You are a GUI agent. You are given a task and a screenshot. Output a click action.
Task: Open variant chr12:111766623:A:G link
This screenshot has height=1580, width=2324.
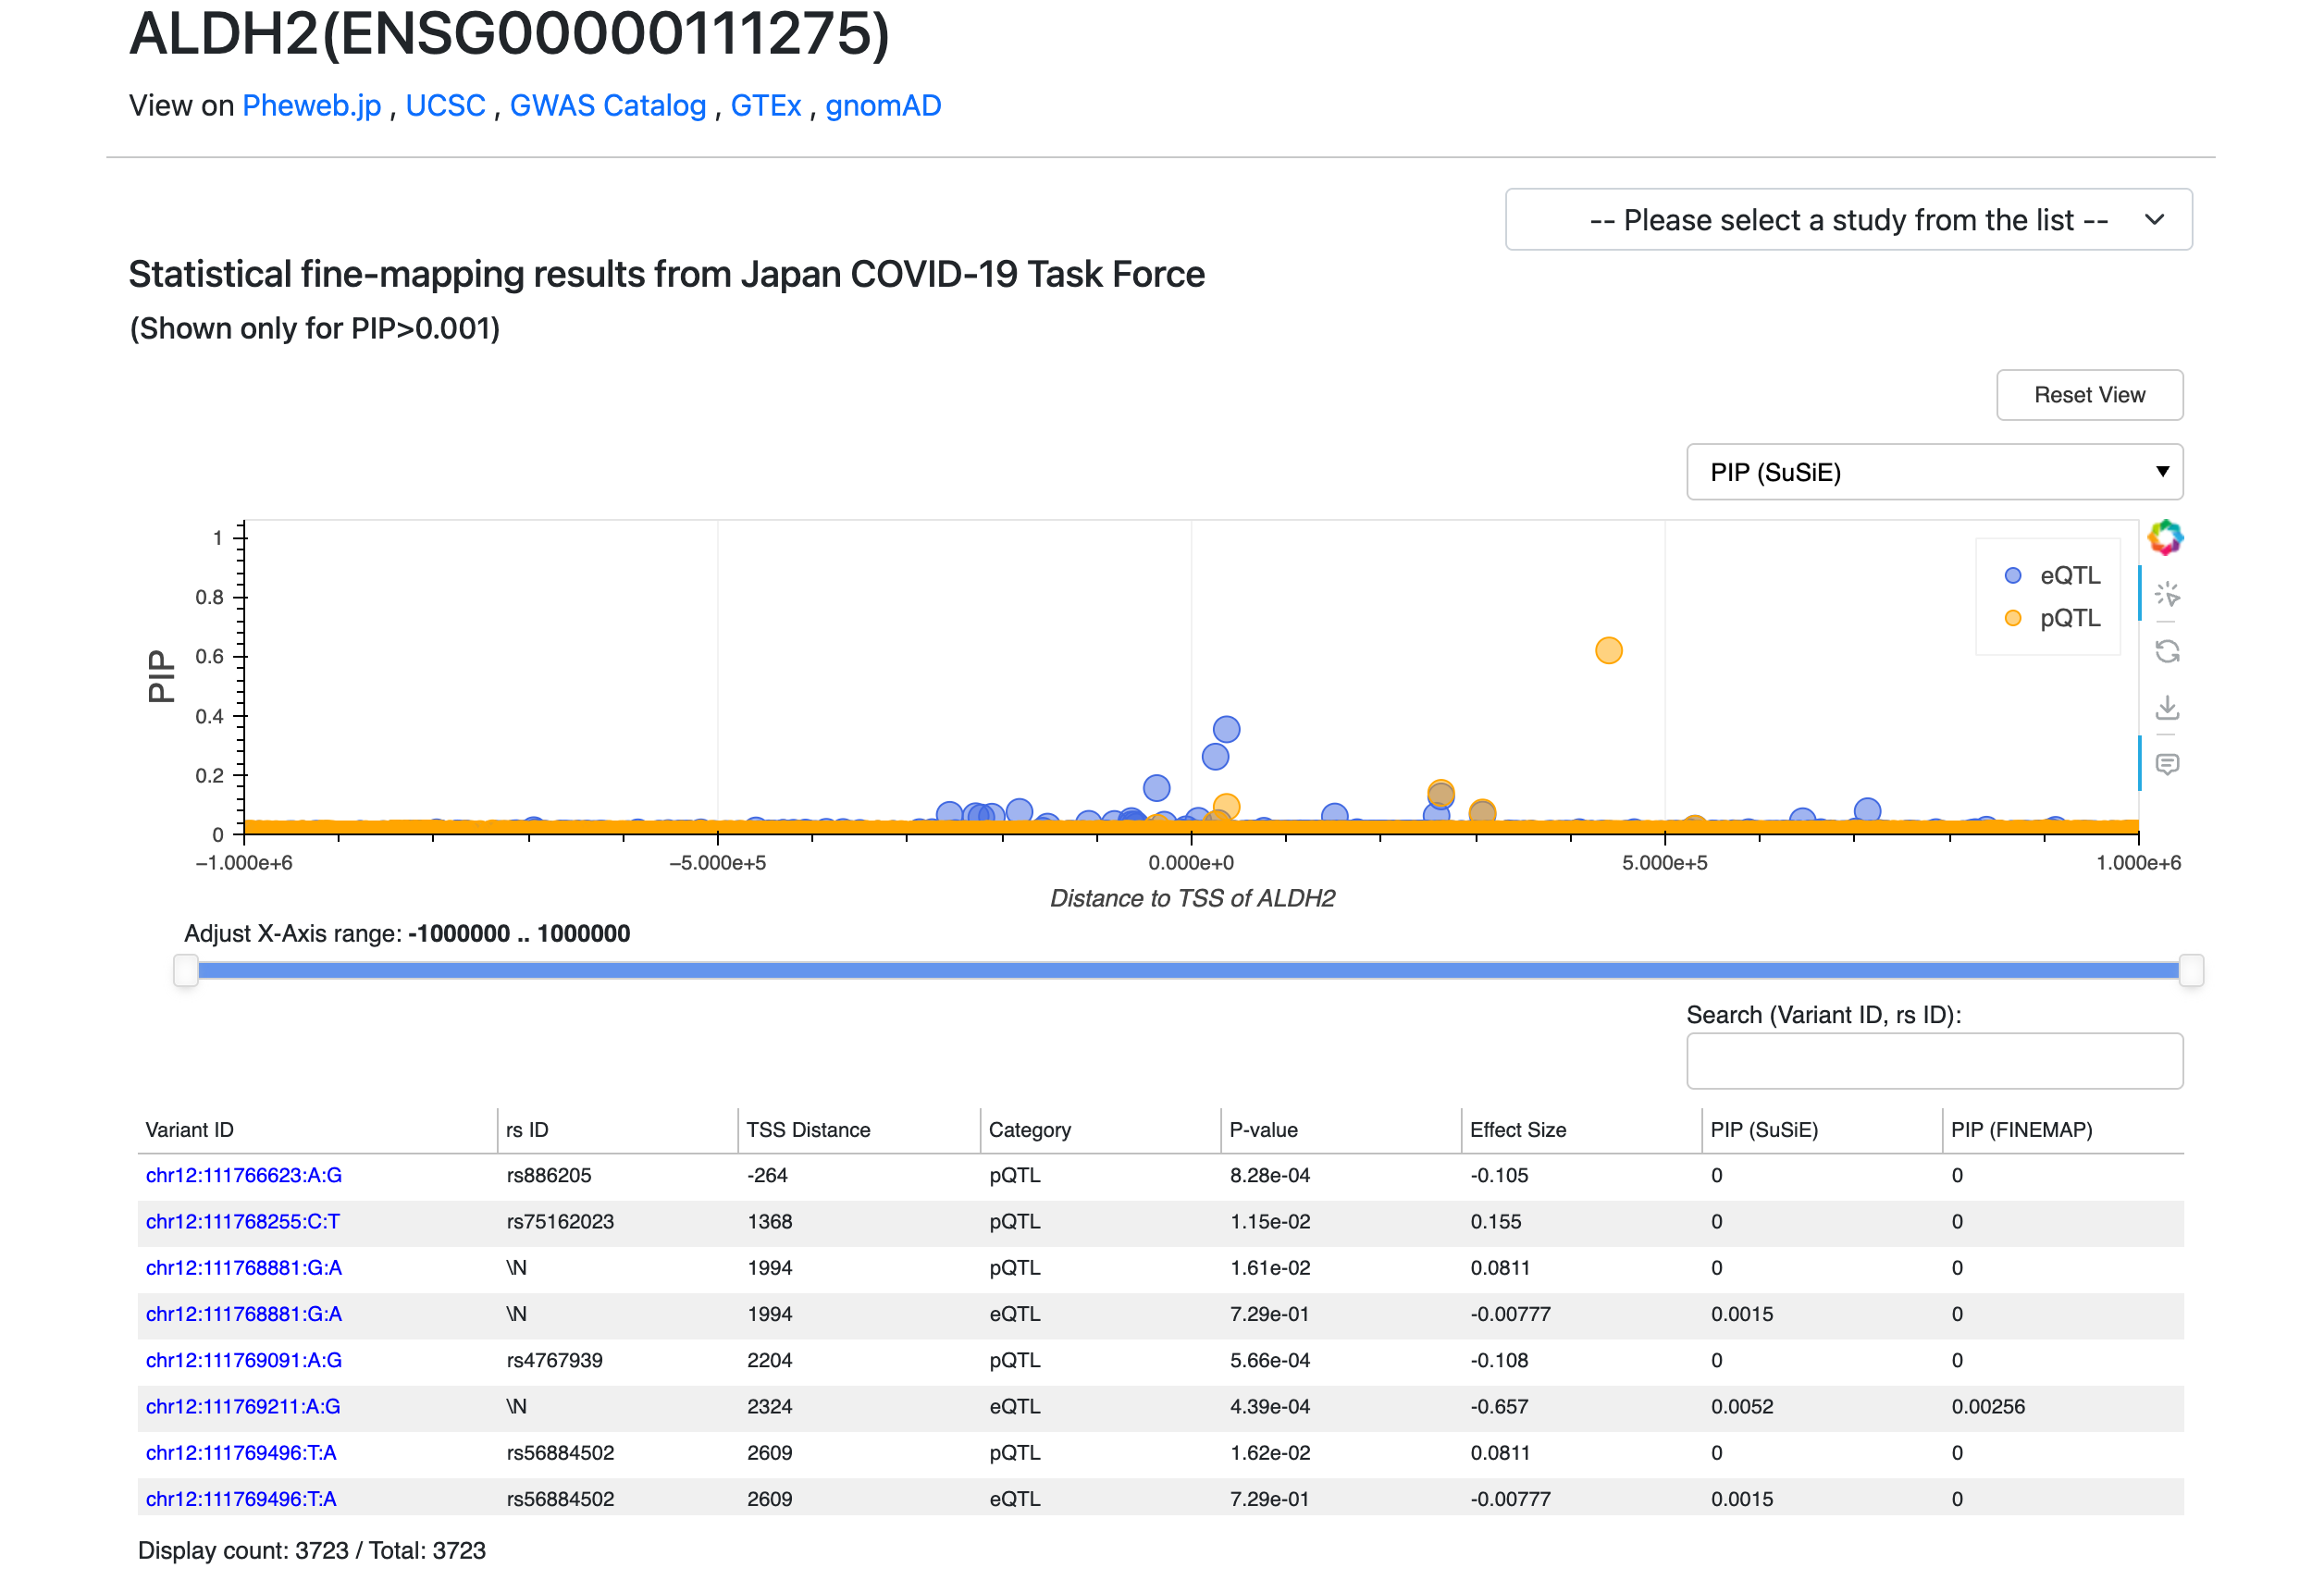(243, 1175)
